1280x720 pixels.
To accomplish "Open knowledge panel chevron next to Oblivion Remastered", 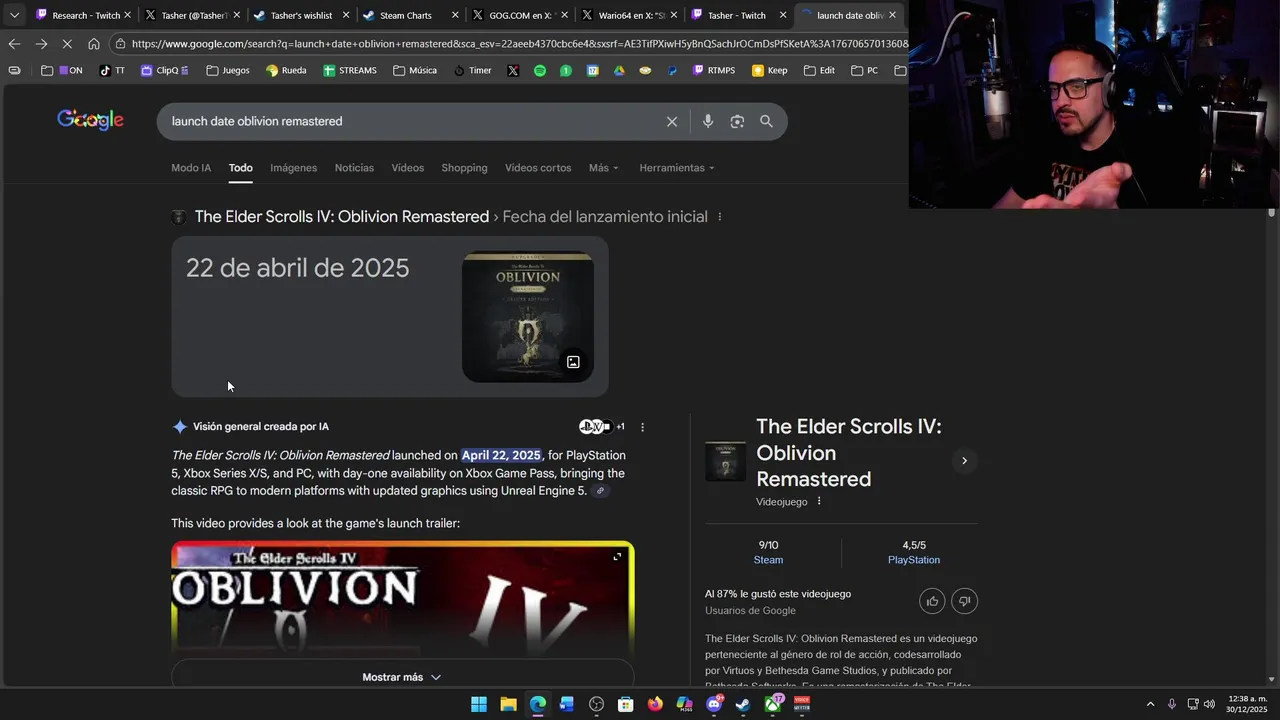I will [x=964, y=461].
